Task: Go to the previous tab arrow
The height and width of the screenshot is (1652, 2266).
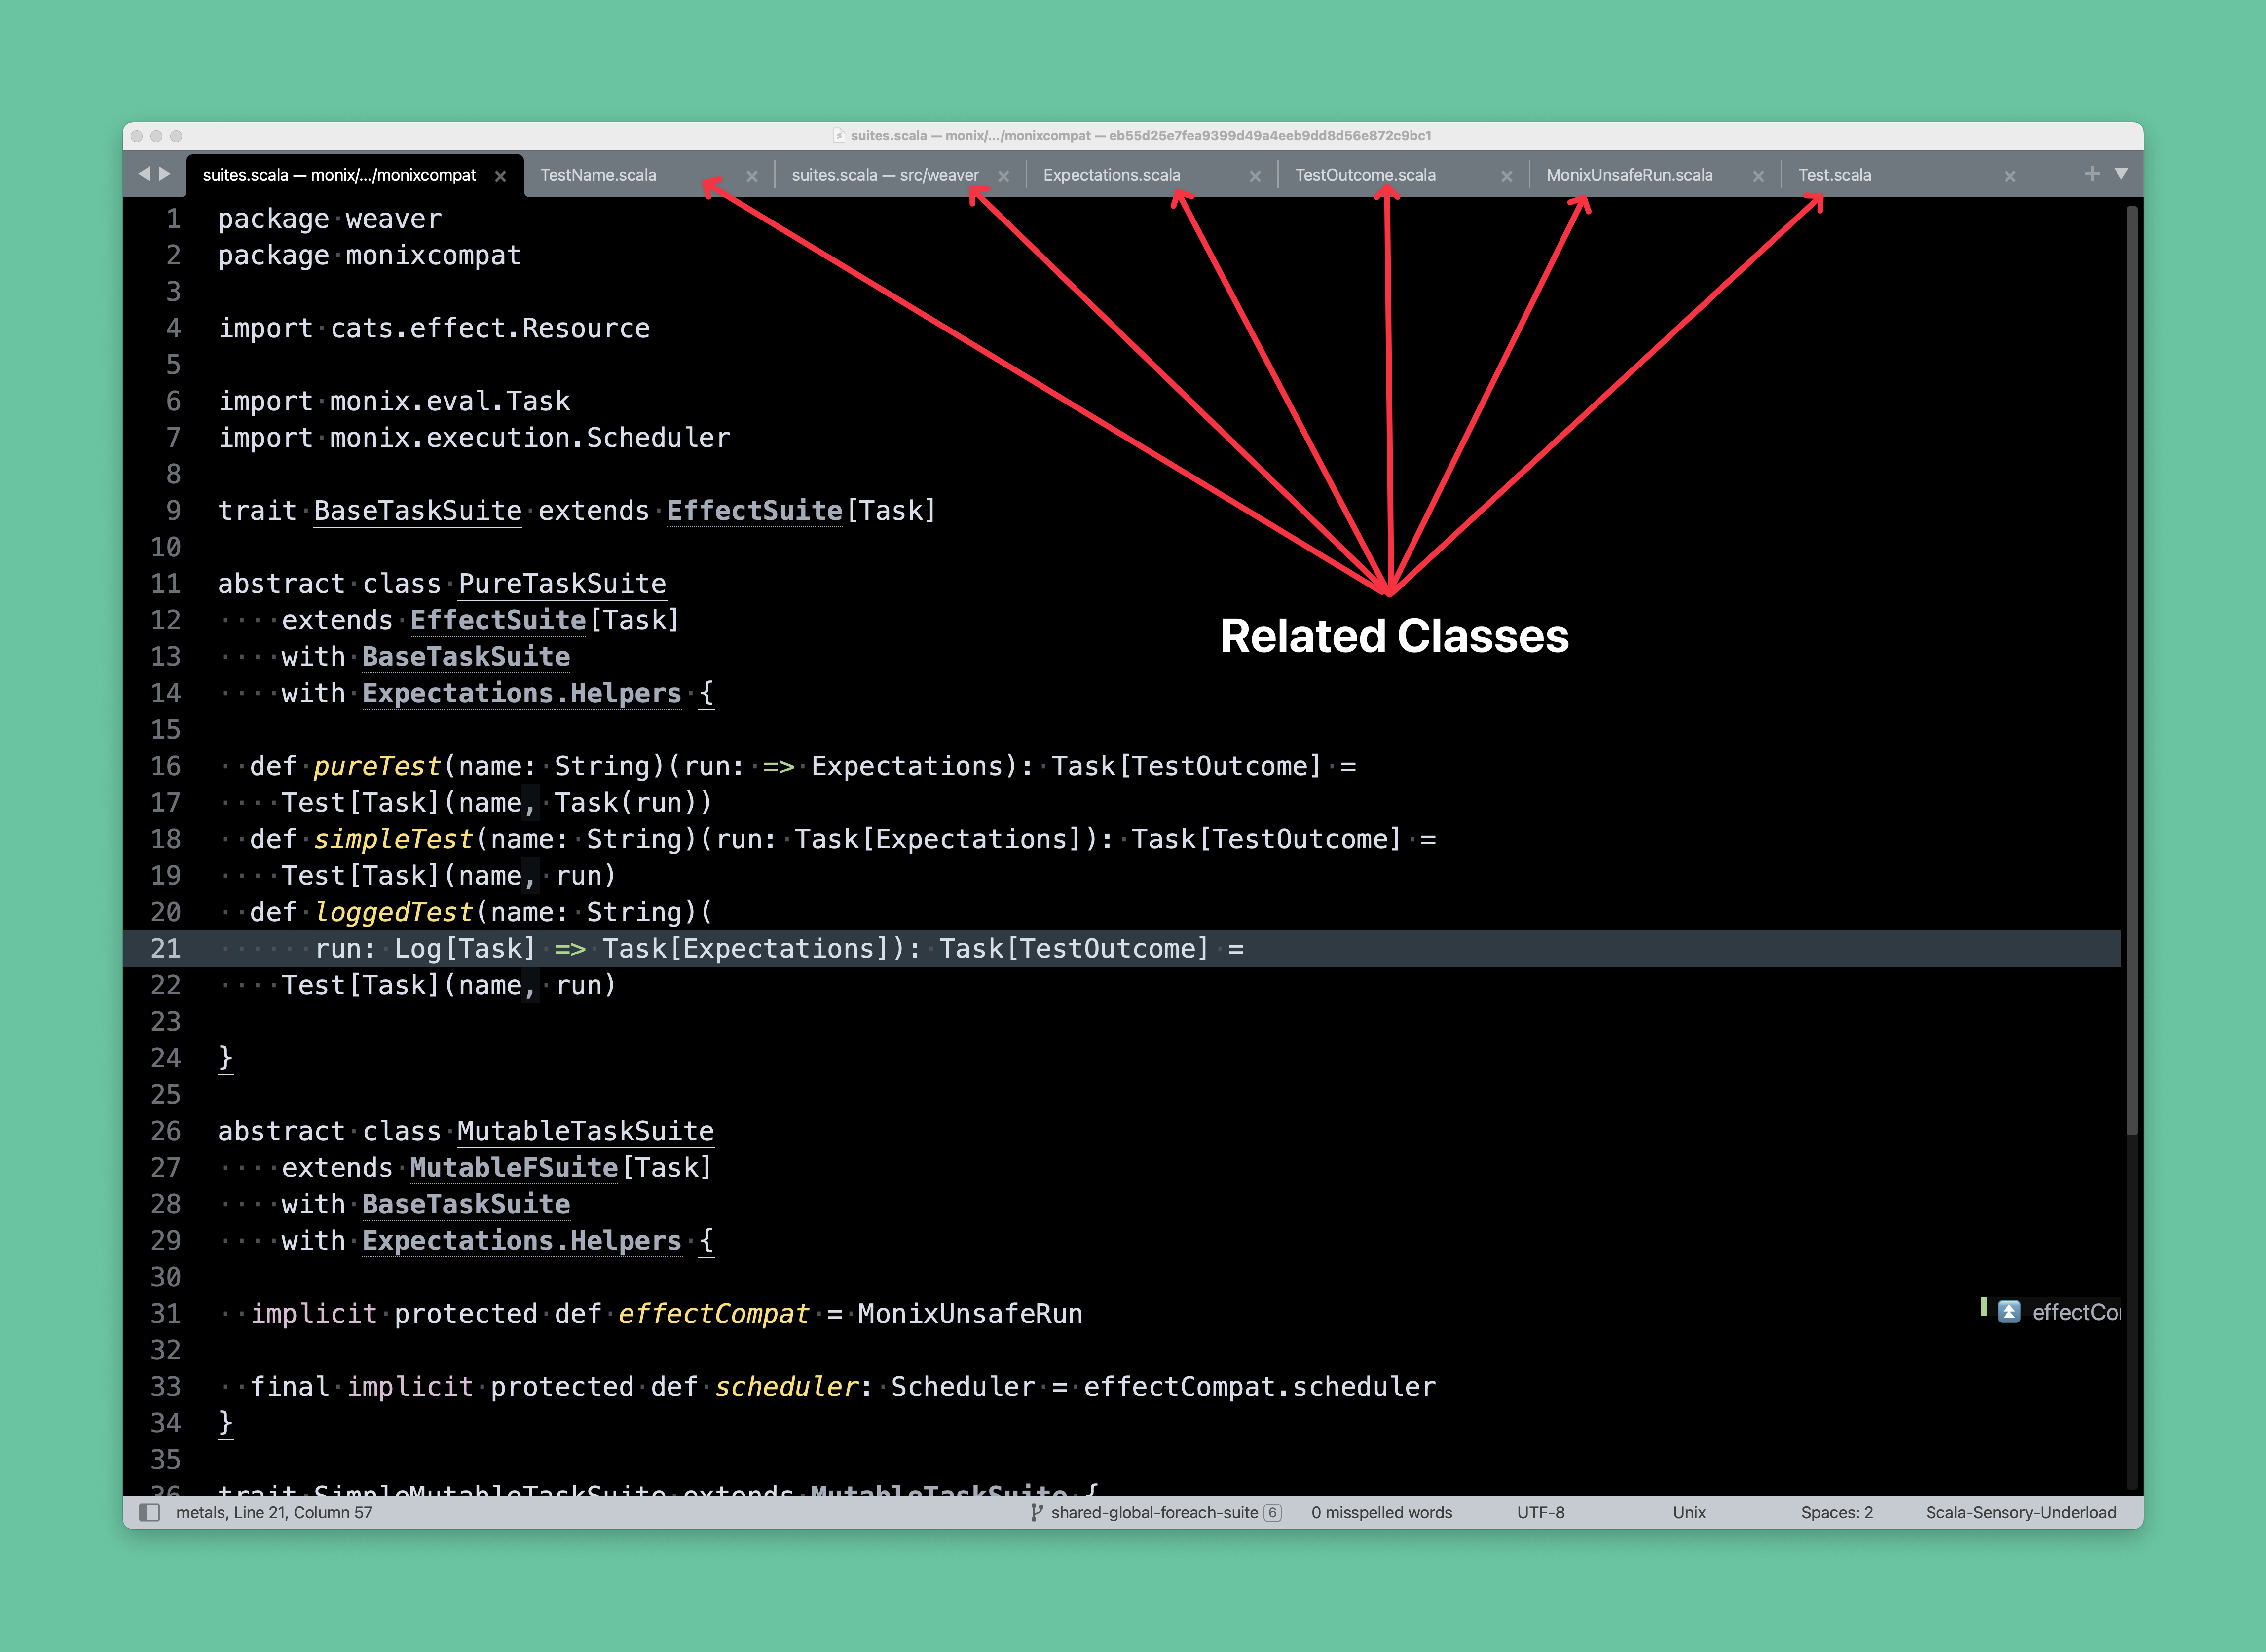Action: (144, 174)
